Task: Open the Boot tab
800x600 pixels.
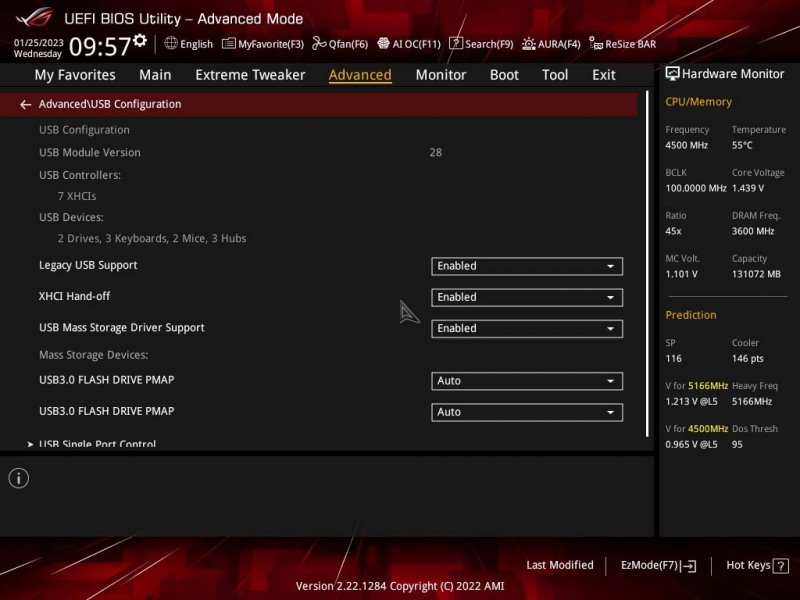Action: 504,75
